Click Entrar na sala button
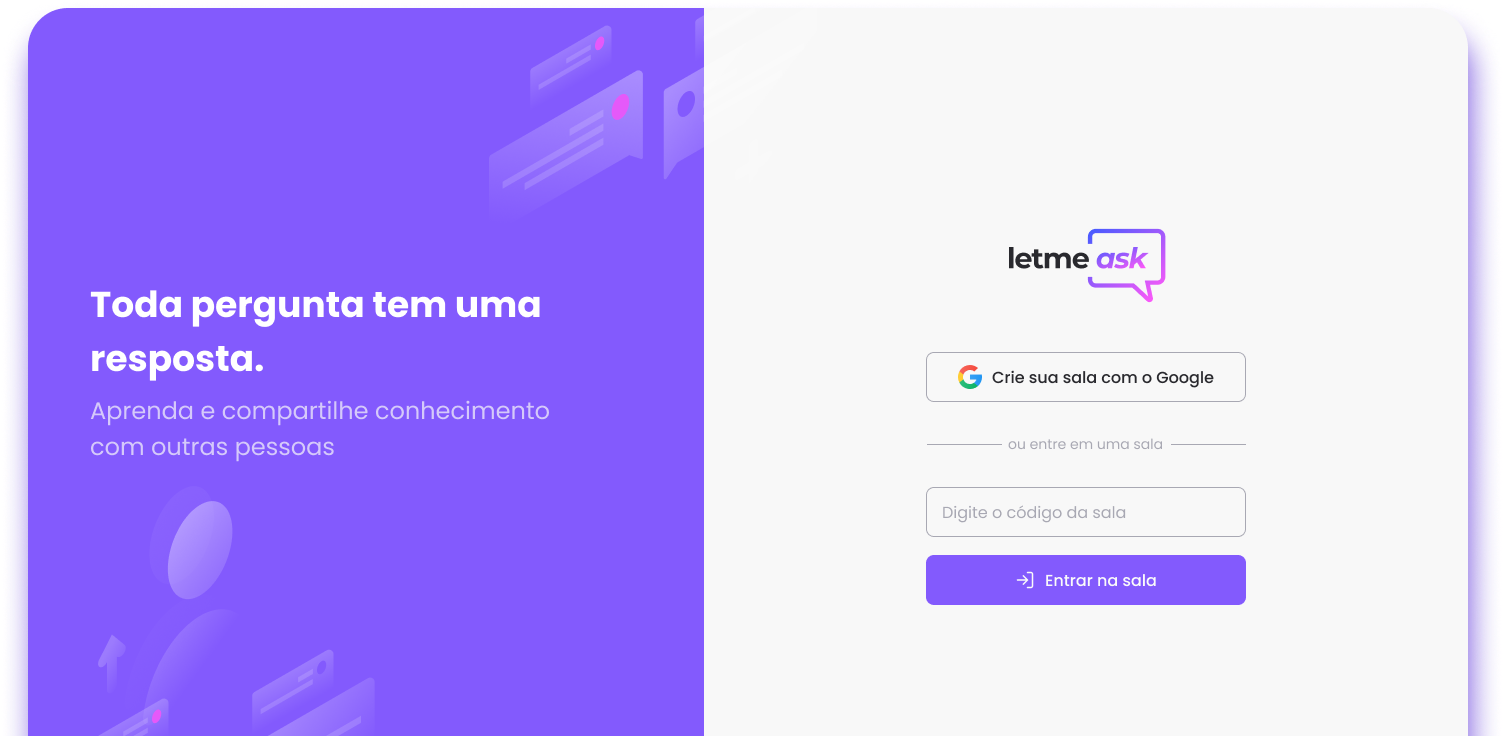Viewport: 1504px width, 736px height. tap(1086, 580)
